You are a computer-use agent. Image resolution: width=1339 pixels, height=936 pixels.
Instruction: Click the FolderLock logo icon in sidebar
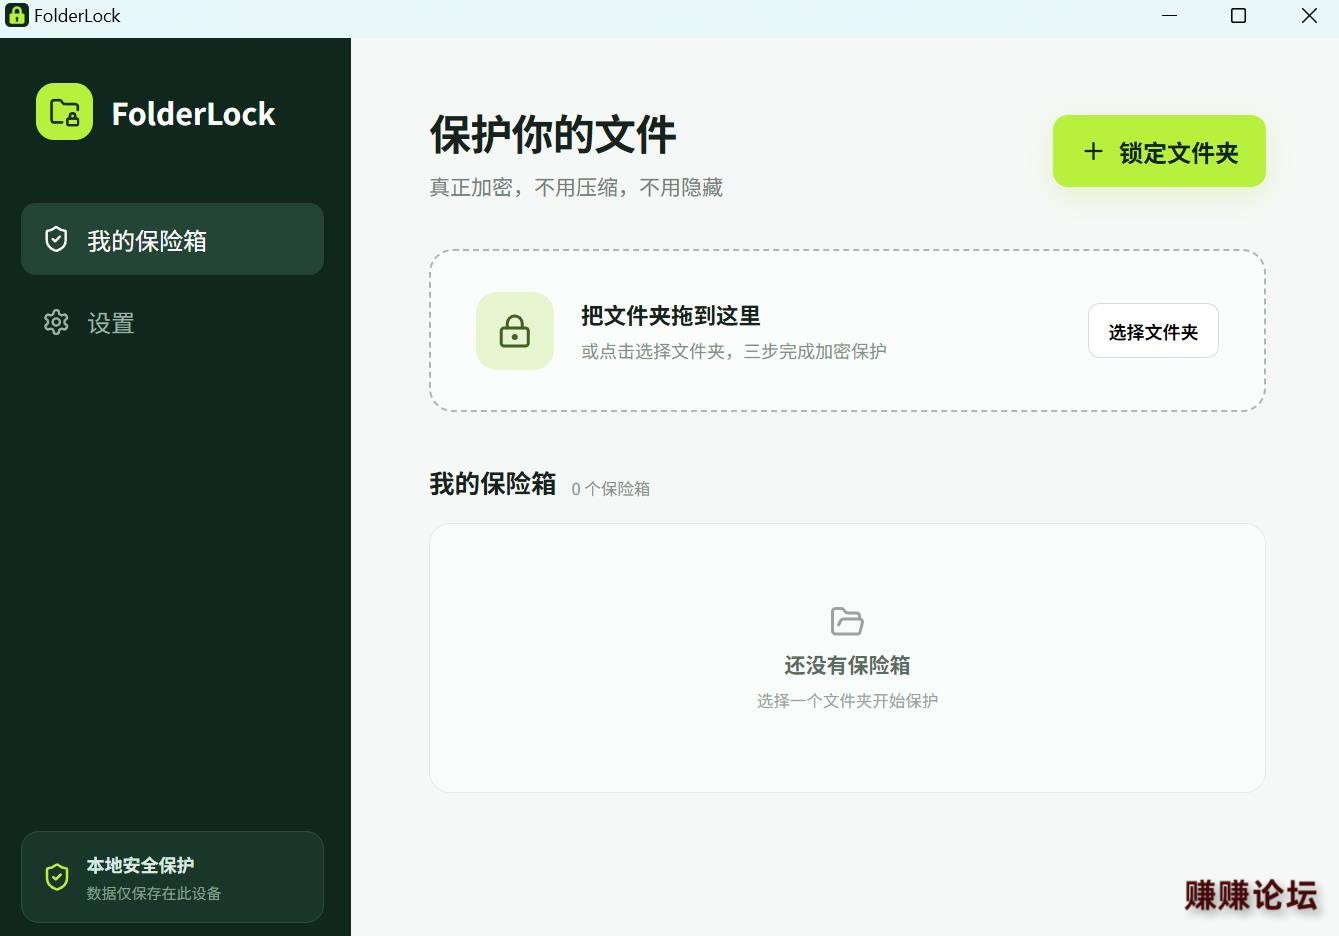[64, 112]
